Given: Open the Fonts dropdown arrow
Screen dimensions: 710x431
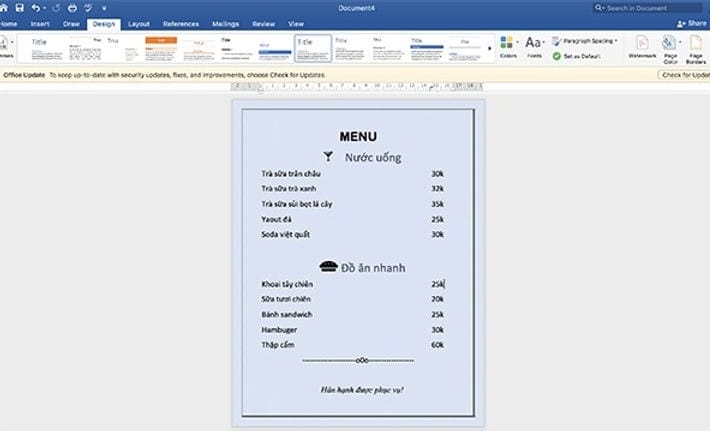Looking at the screenshot, I should pos(543,42).
